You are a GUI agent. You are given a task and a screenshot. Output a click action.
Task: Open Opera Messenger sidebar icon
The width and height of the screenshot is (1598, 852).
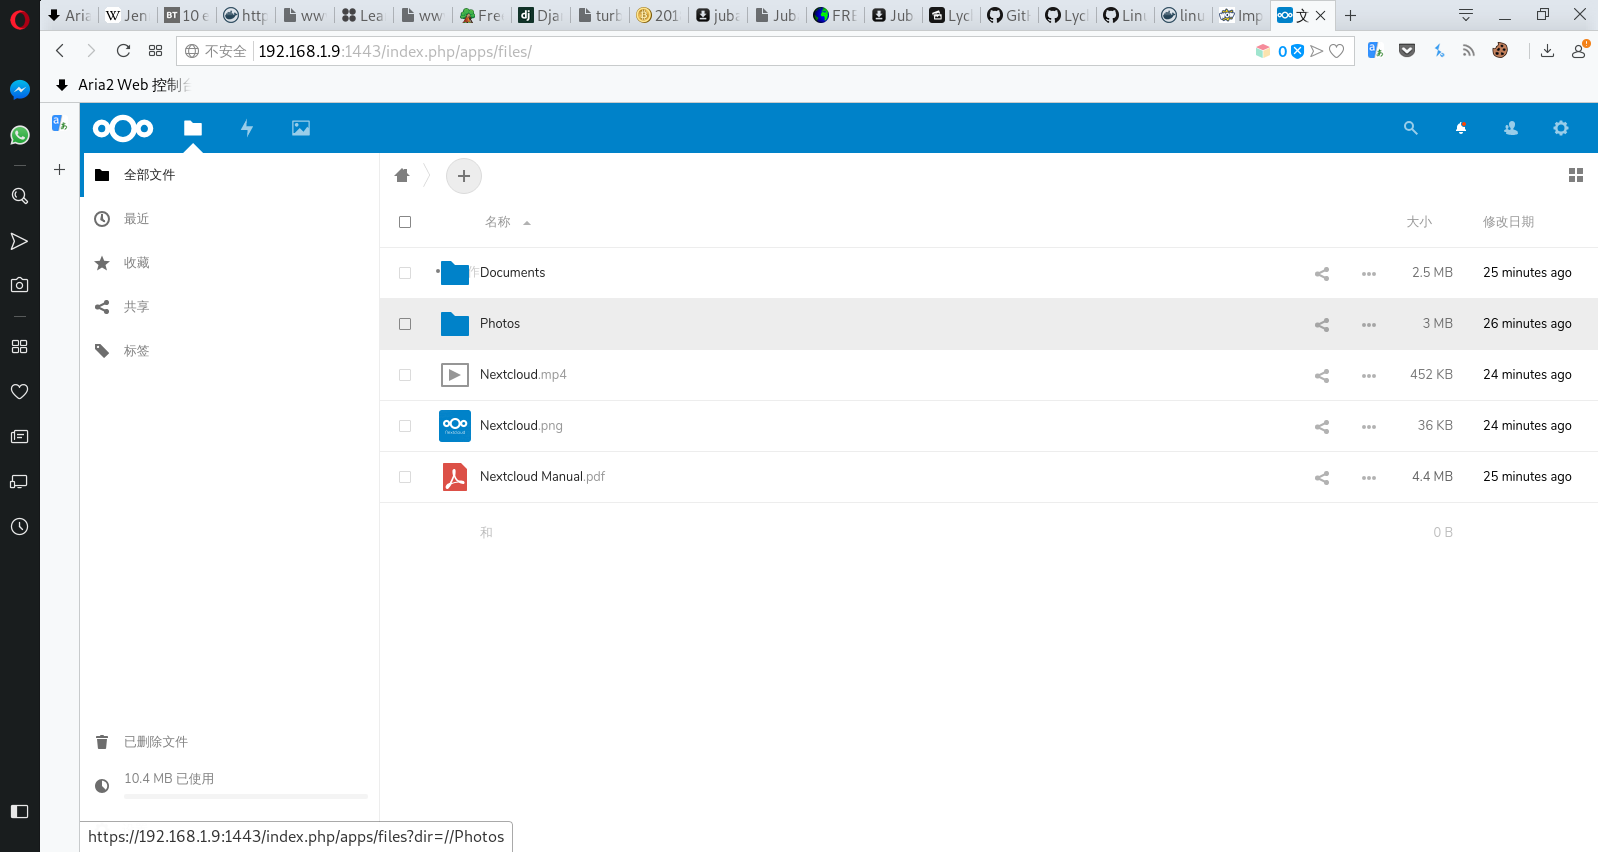click(19, 90)
